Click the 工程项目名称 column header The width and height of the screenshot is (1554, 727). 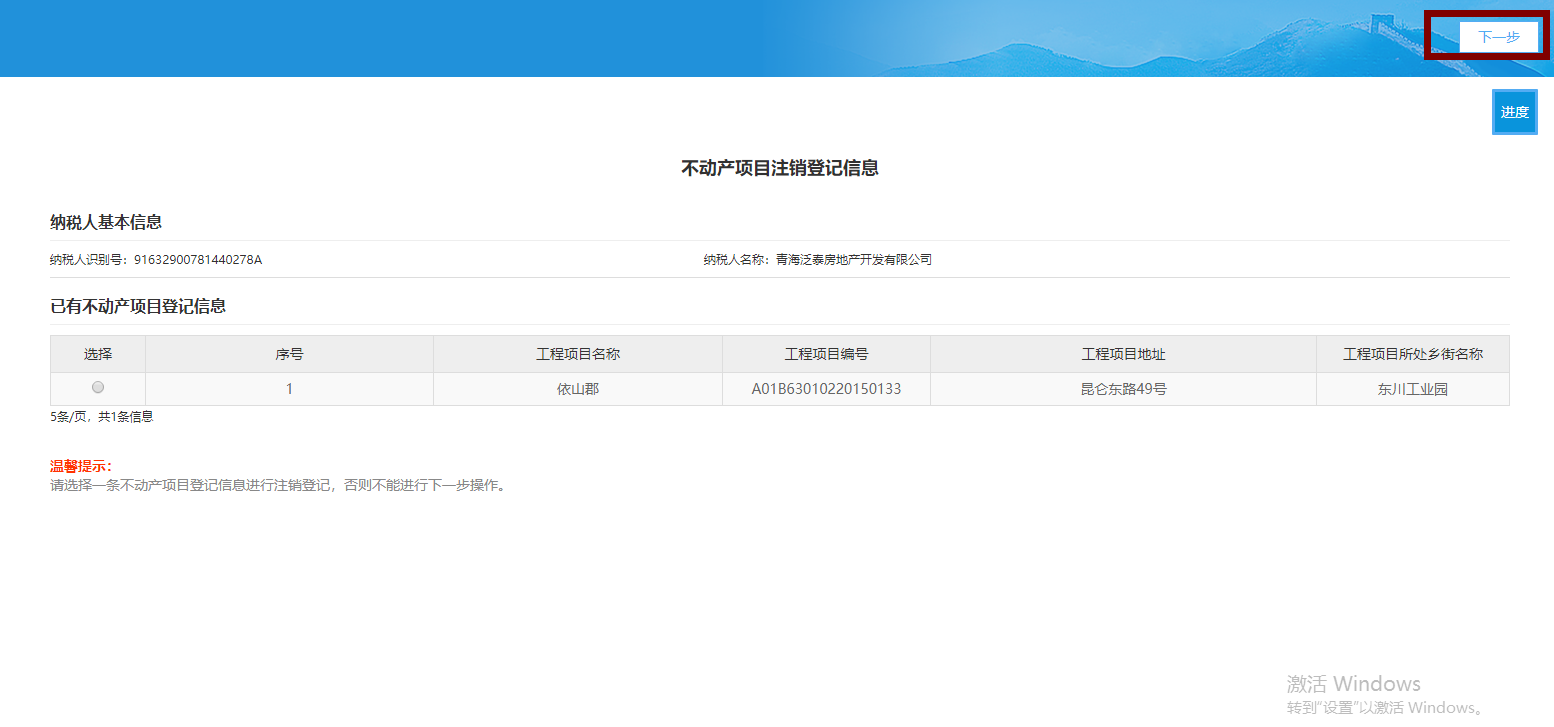578,354
